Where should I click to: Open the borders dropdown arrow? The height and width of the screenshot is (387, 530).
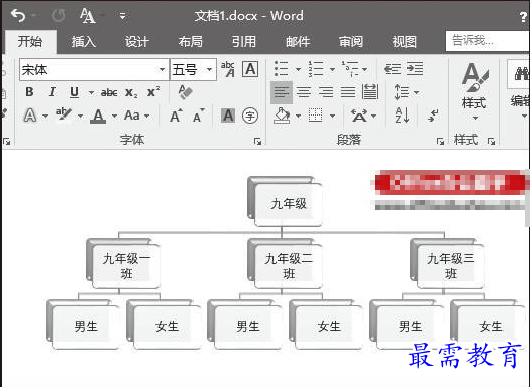[x=333, y=116]
